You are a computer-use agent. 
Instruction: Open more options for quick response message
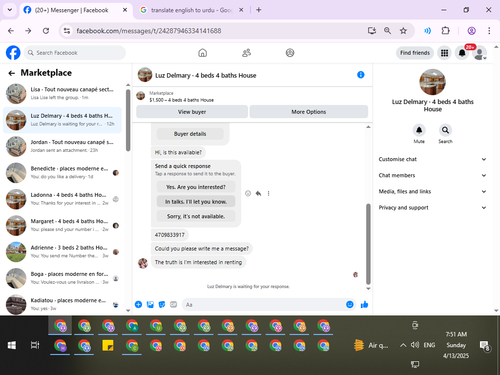tap(268, 193)
